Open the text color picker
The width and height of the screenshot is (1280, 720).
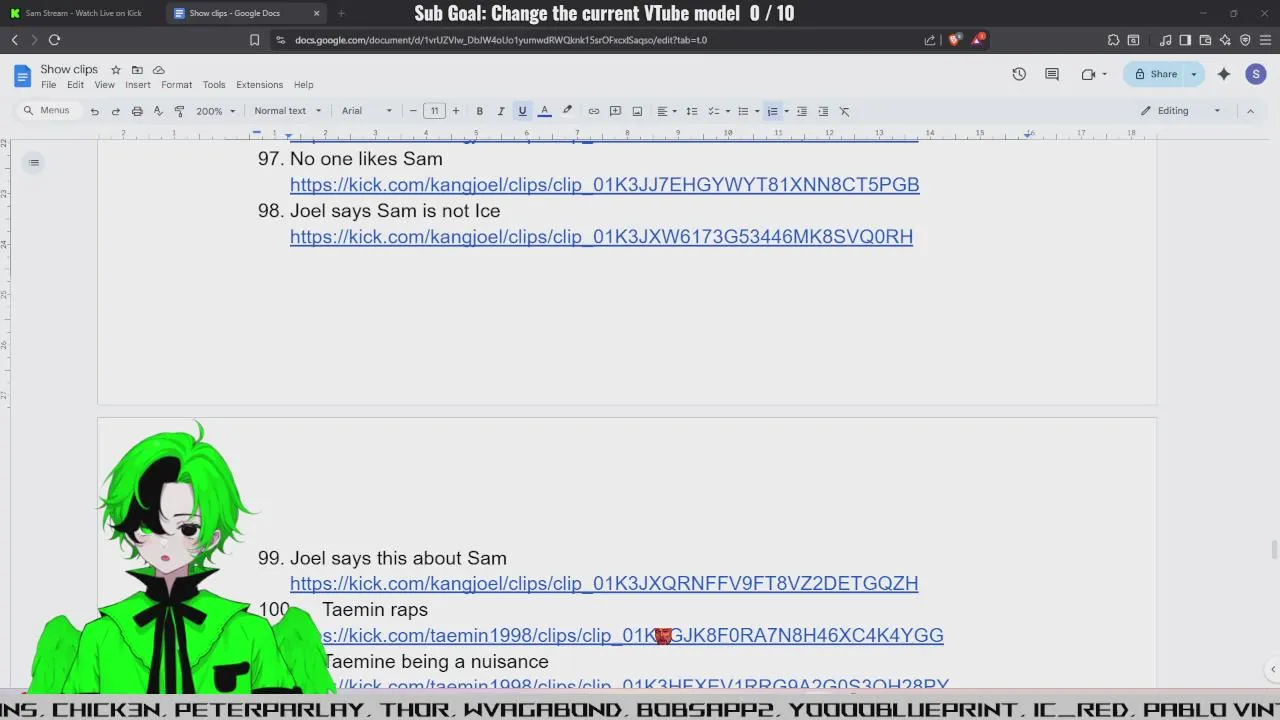(x=544, y=111)
